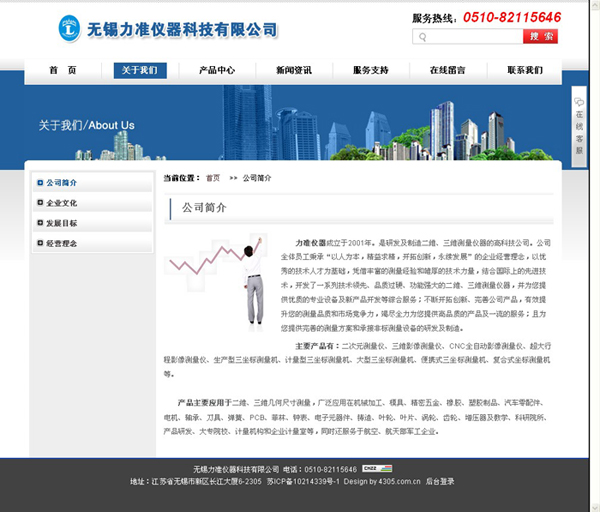Click the footer company name text

click(x=236, y=469)
